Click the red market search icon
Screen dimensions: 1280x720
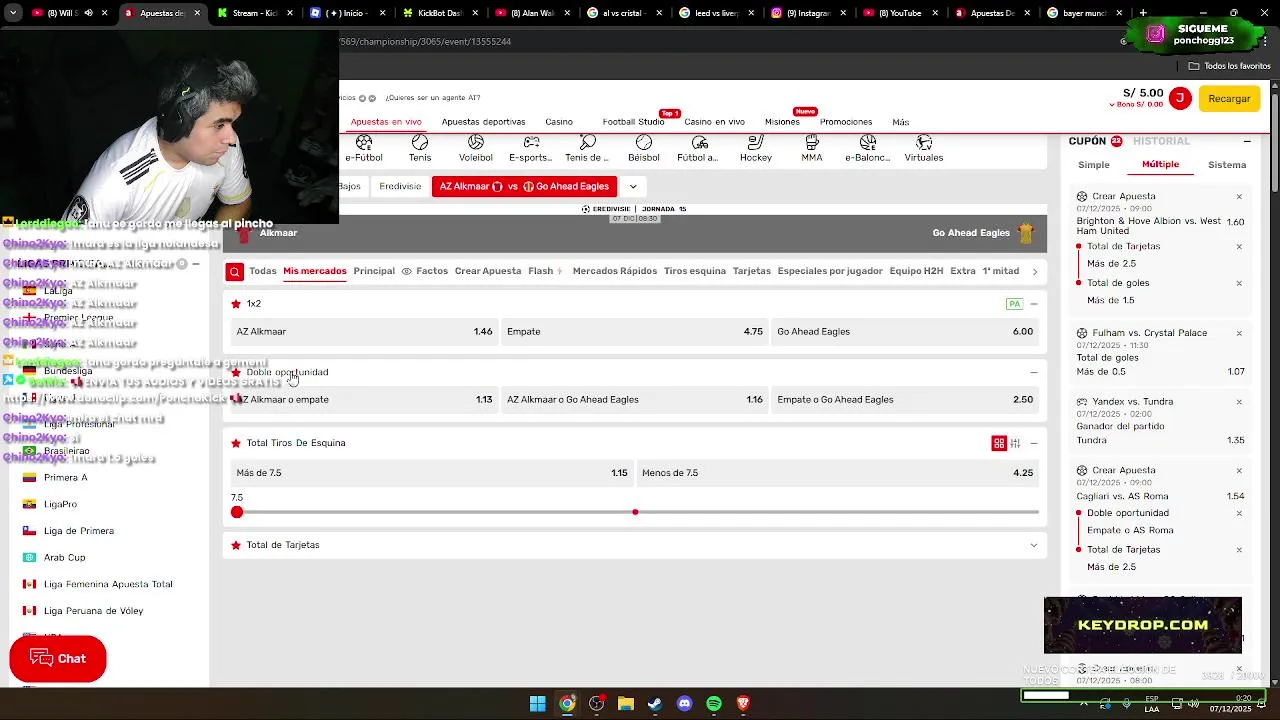234,271
